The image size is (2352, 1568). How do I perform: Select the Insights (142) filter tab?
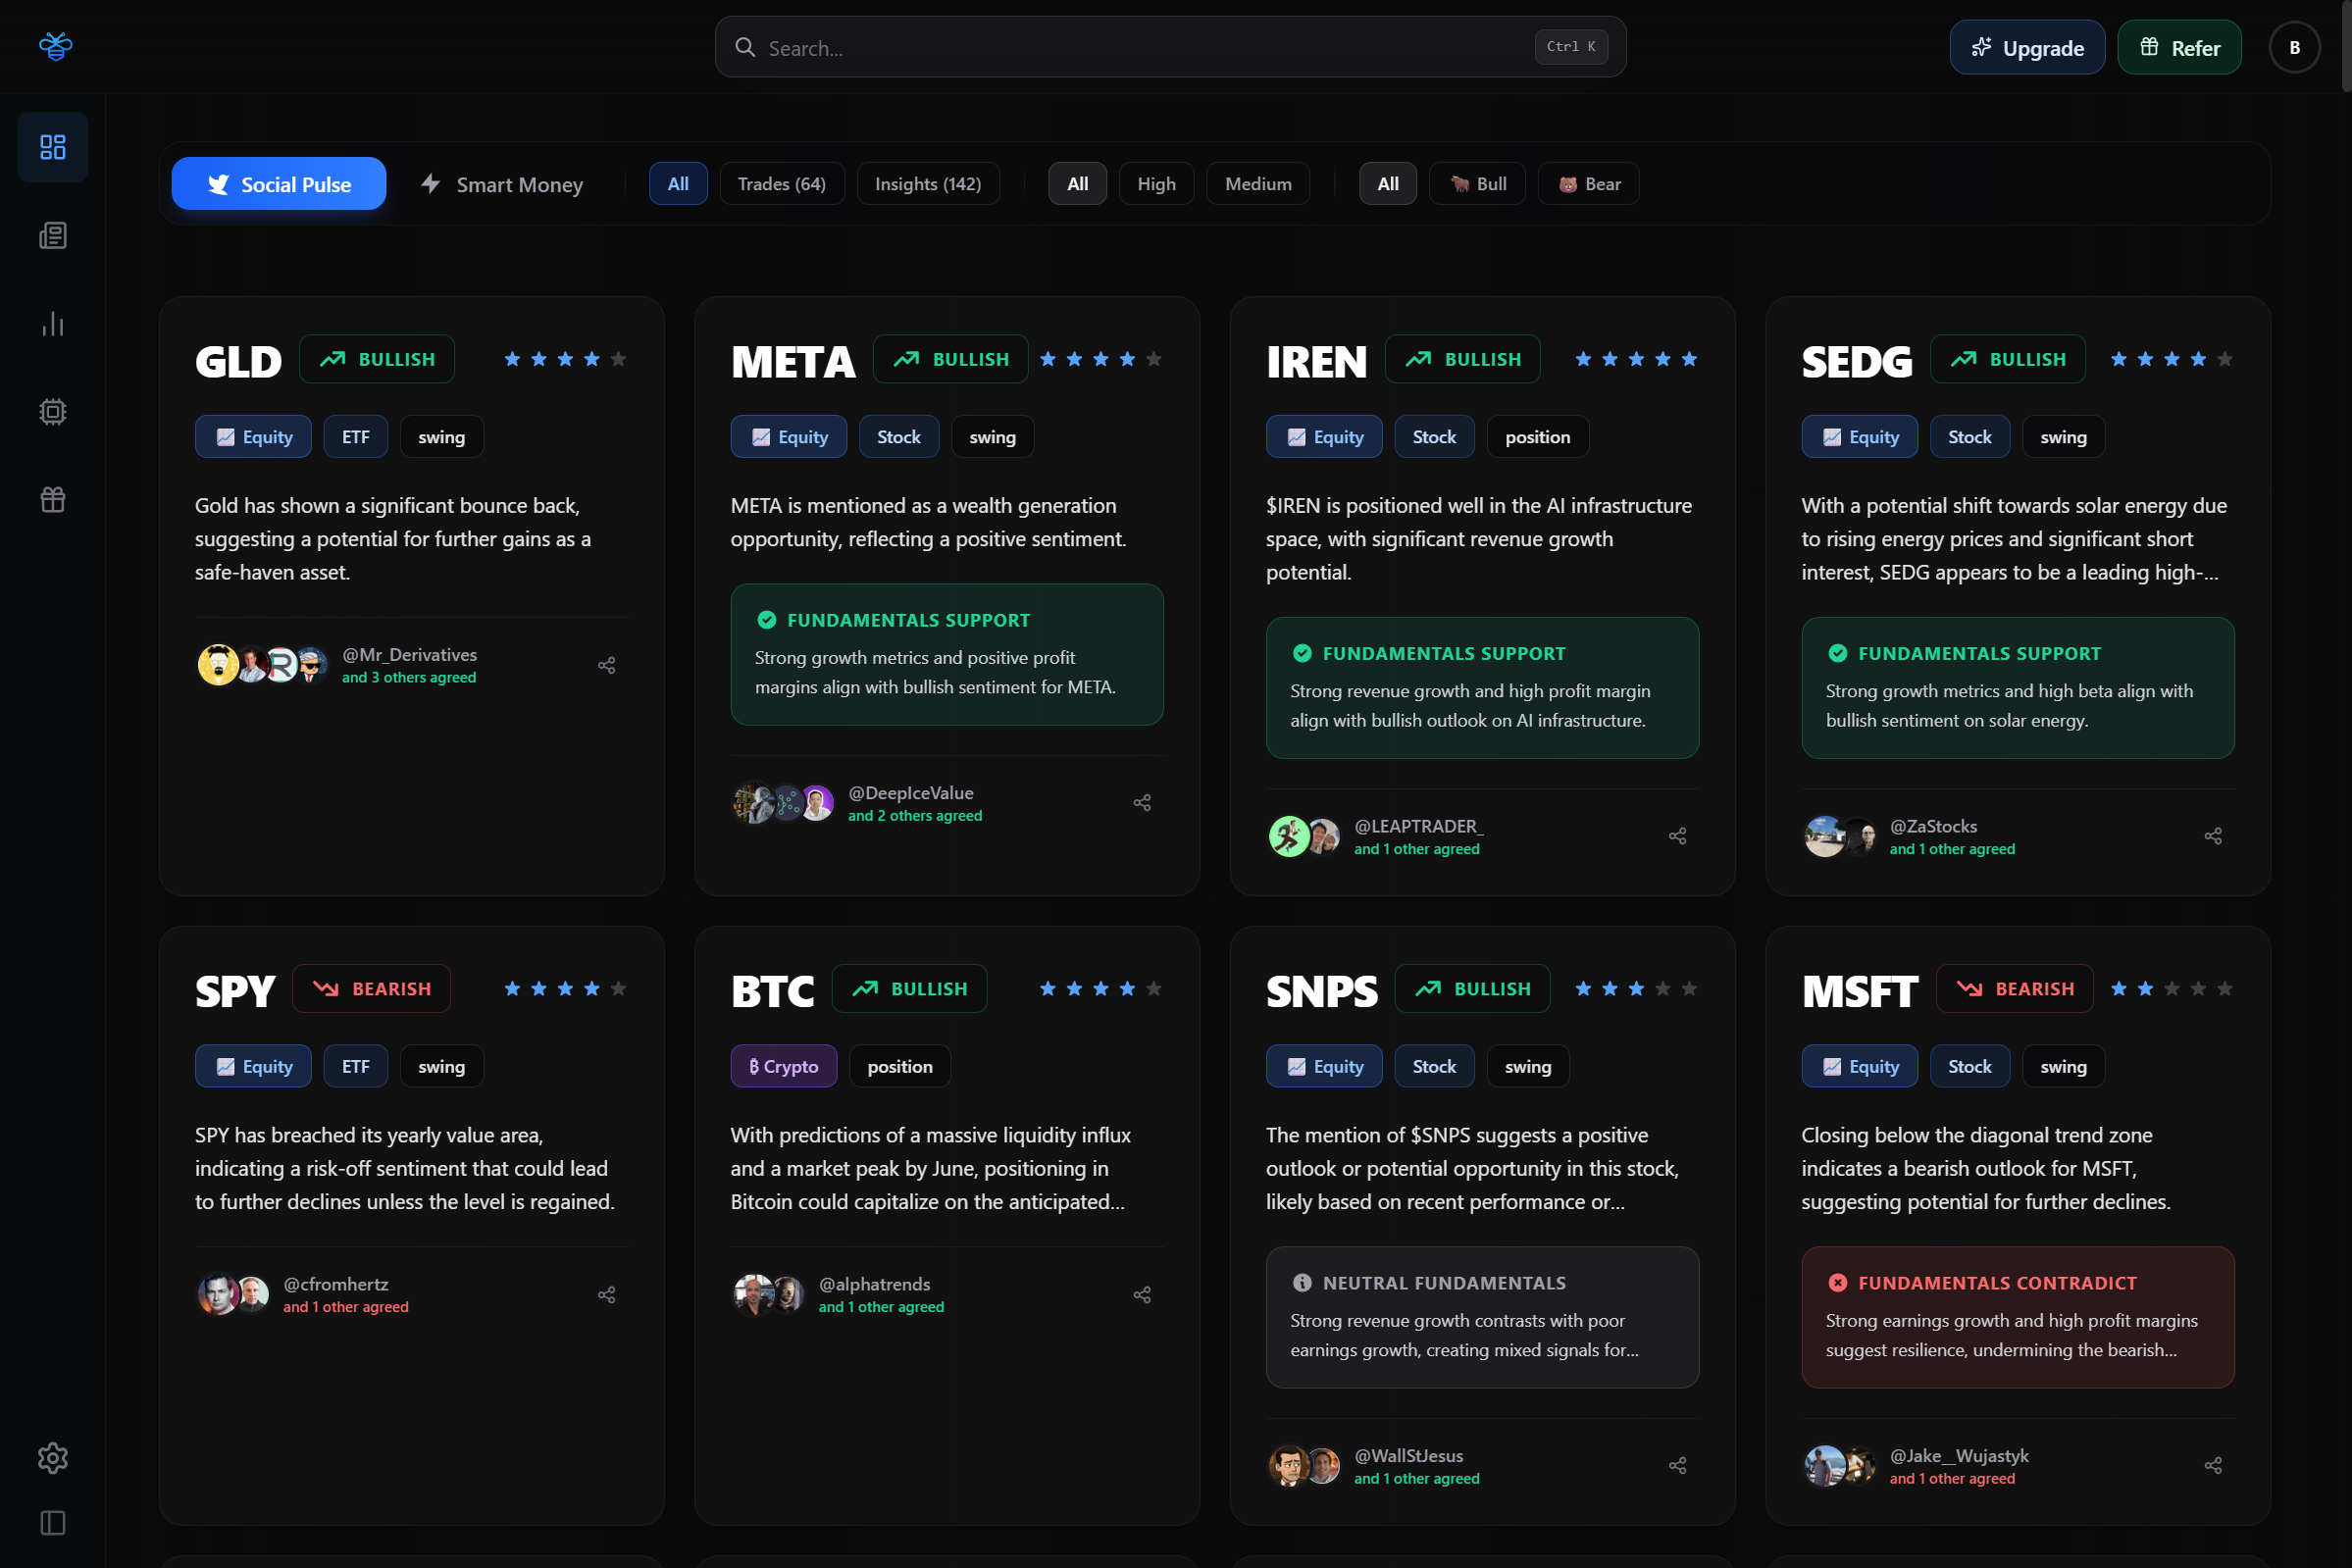point(927,183)
